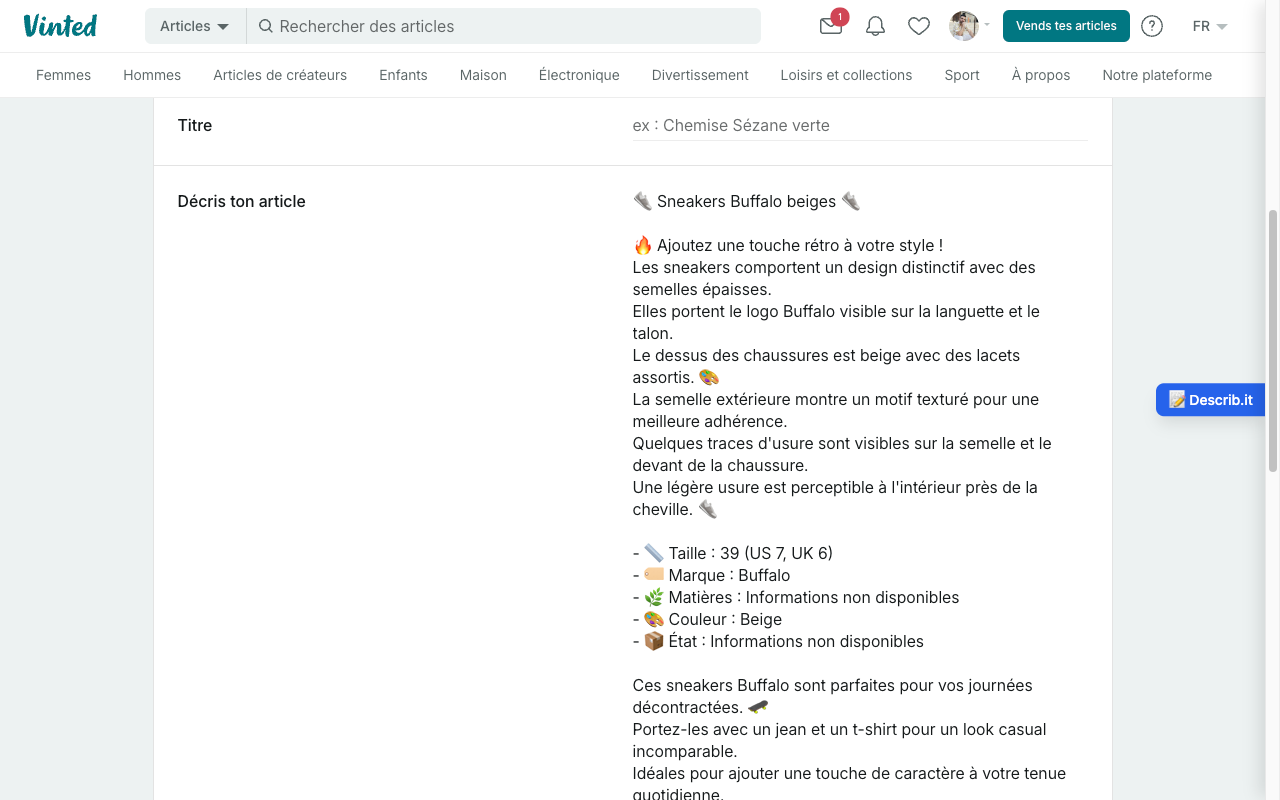The image size is (1280, 800).
Task: Click the 'Matières : Informations non disponibles' line
Action: [796, 598]
